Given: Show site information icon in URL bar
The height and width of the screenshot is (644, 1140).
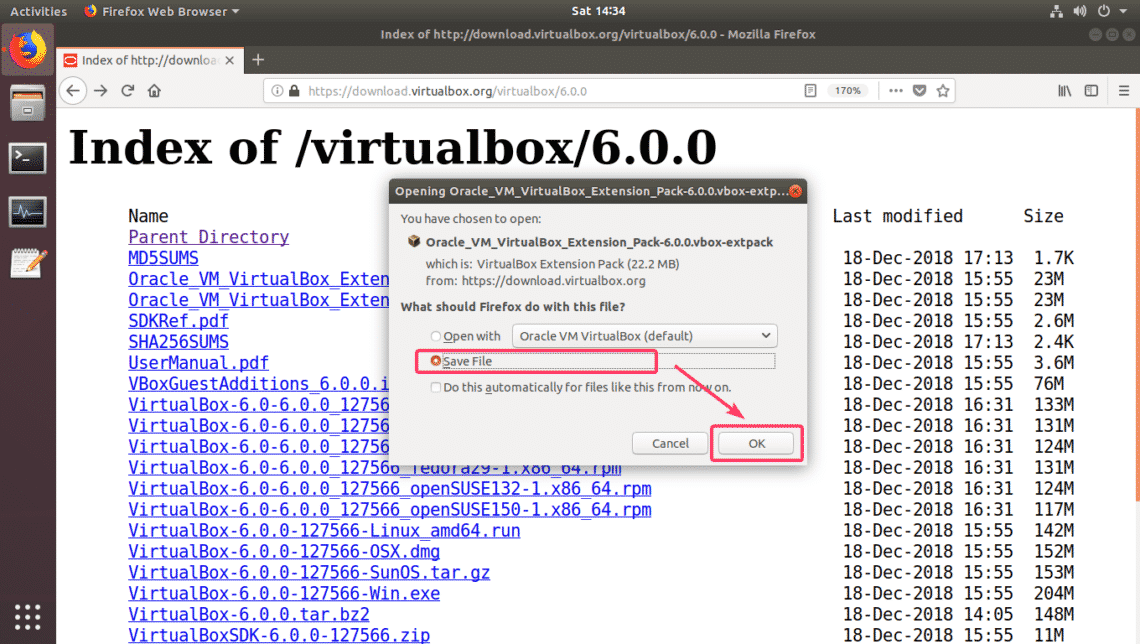Looking at the screenshot, I should coord(277,91).
